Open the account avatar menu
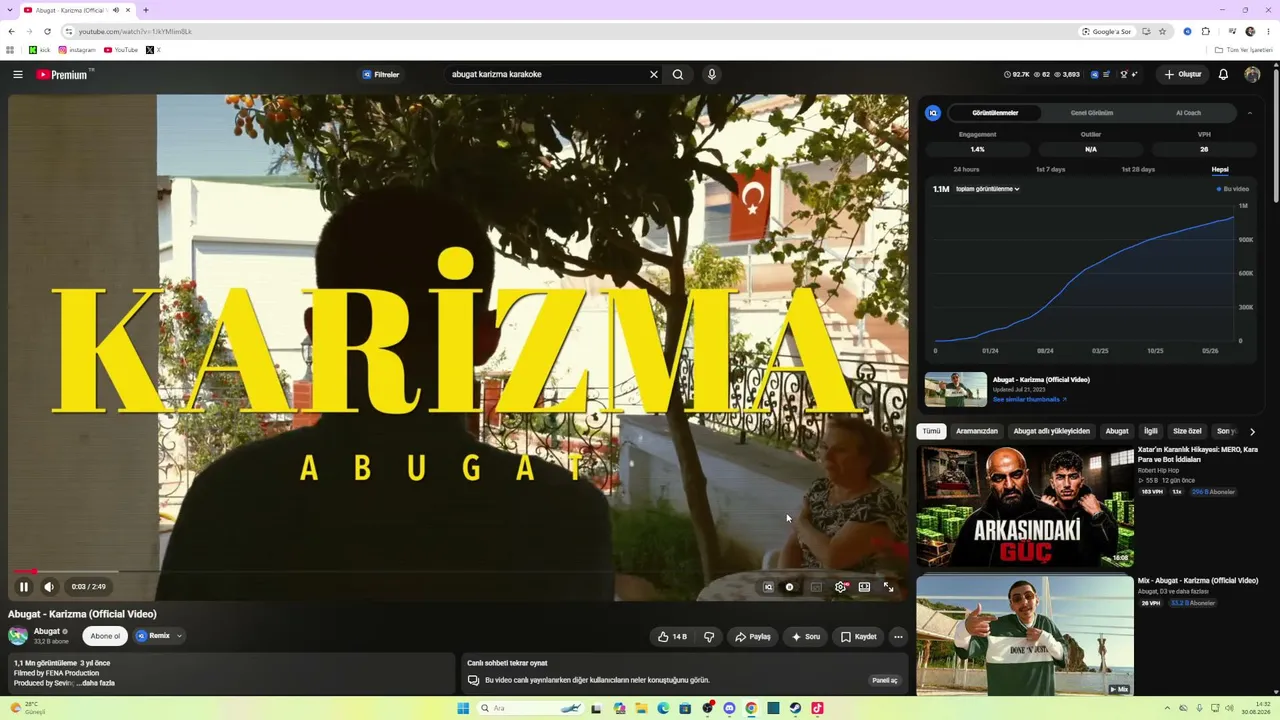Image resolution: width=1280 pixels, height=720 pixels. pos(1252,74)
